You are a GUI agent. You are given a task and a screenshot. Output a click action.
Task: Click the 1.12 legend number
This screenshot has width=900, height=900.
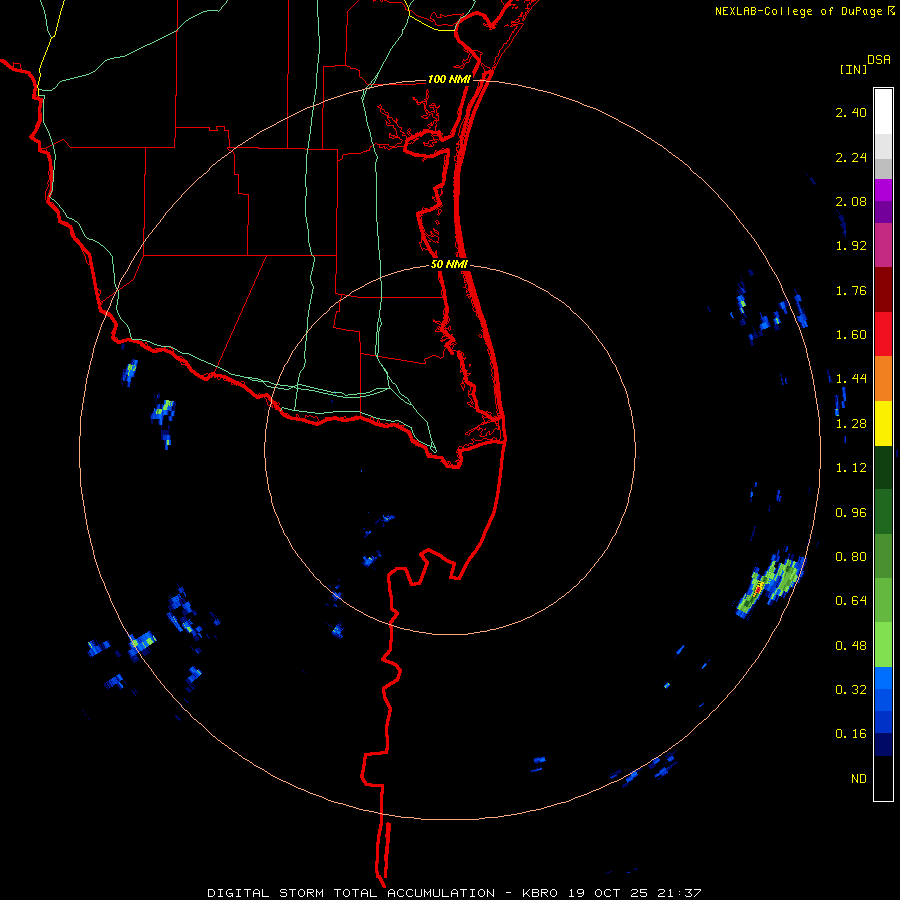[x=851, y=468]
